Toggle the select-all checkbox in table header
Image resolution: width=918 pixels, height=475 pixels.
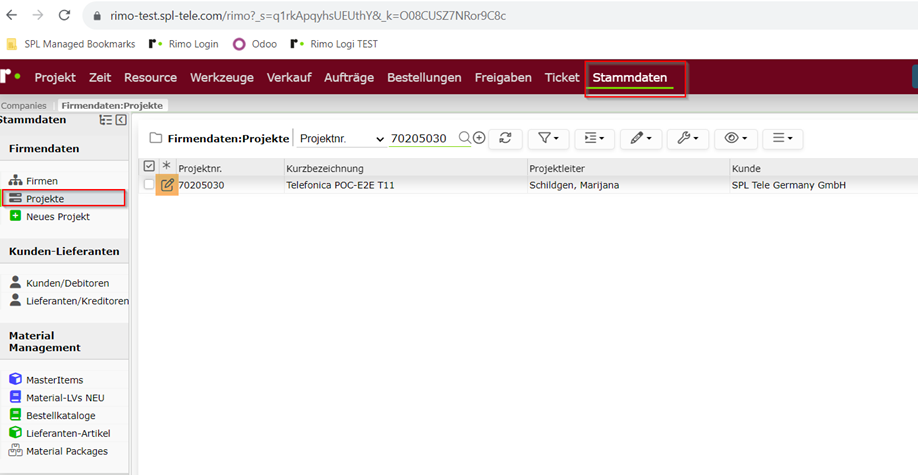[149, 167]
